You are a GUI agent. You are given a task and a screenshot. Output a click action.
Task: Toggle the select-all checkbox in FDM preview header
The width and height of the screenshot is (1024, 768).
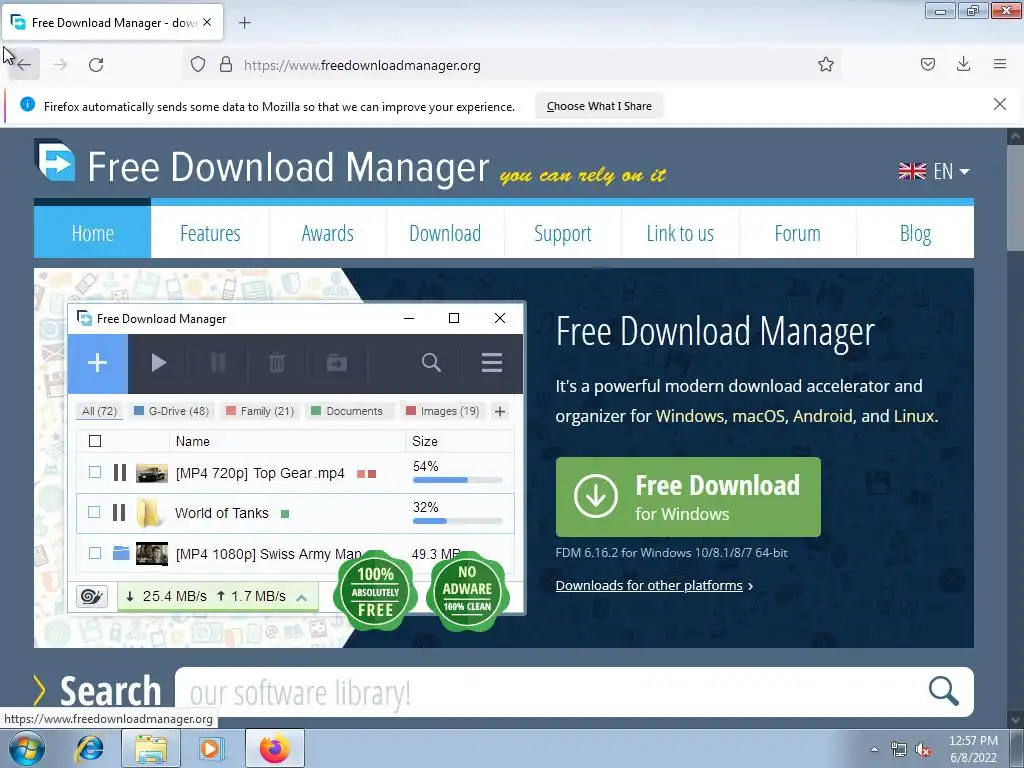tap(95, 441)
